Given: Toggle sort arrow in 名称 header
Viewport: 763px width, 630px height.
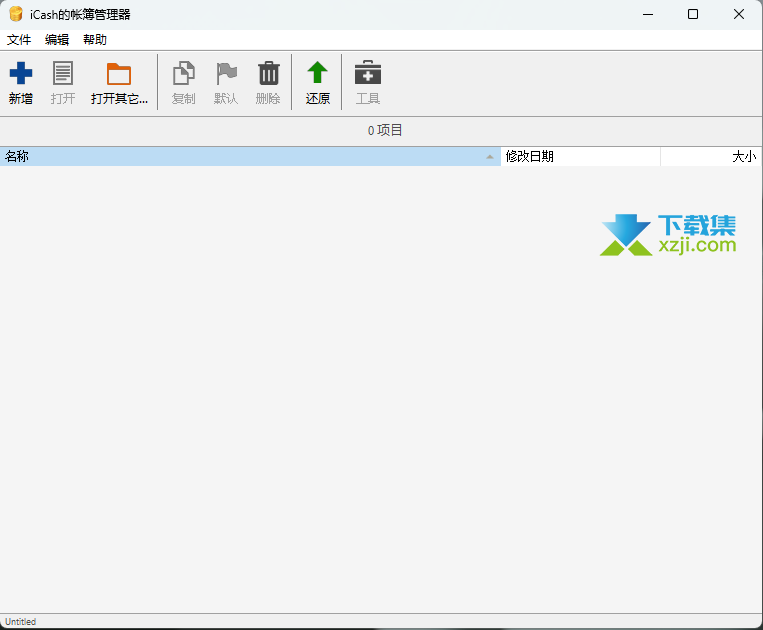Looking at the screenshot, I should pos(490,157).
